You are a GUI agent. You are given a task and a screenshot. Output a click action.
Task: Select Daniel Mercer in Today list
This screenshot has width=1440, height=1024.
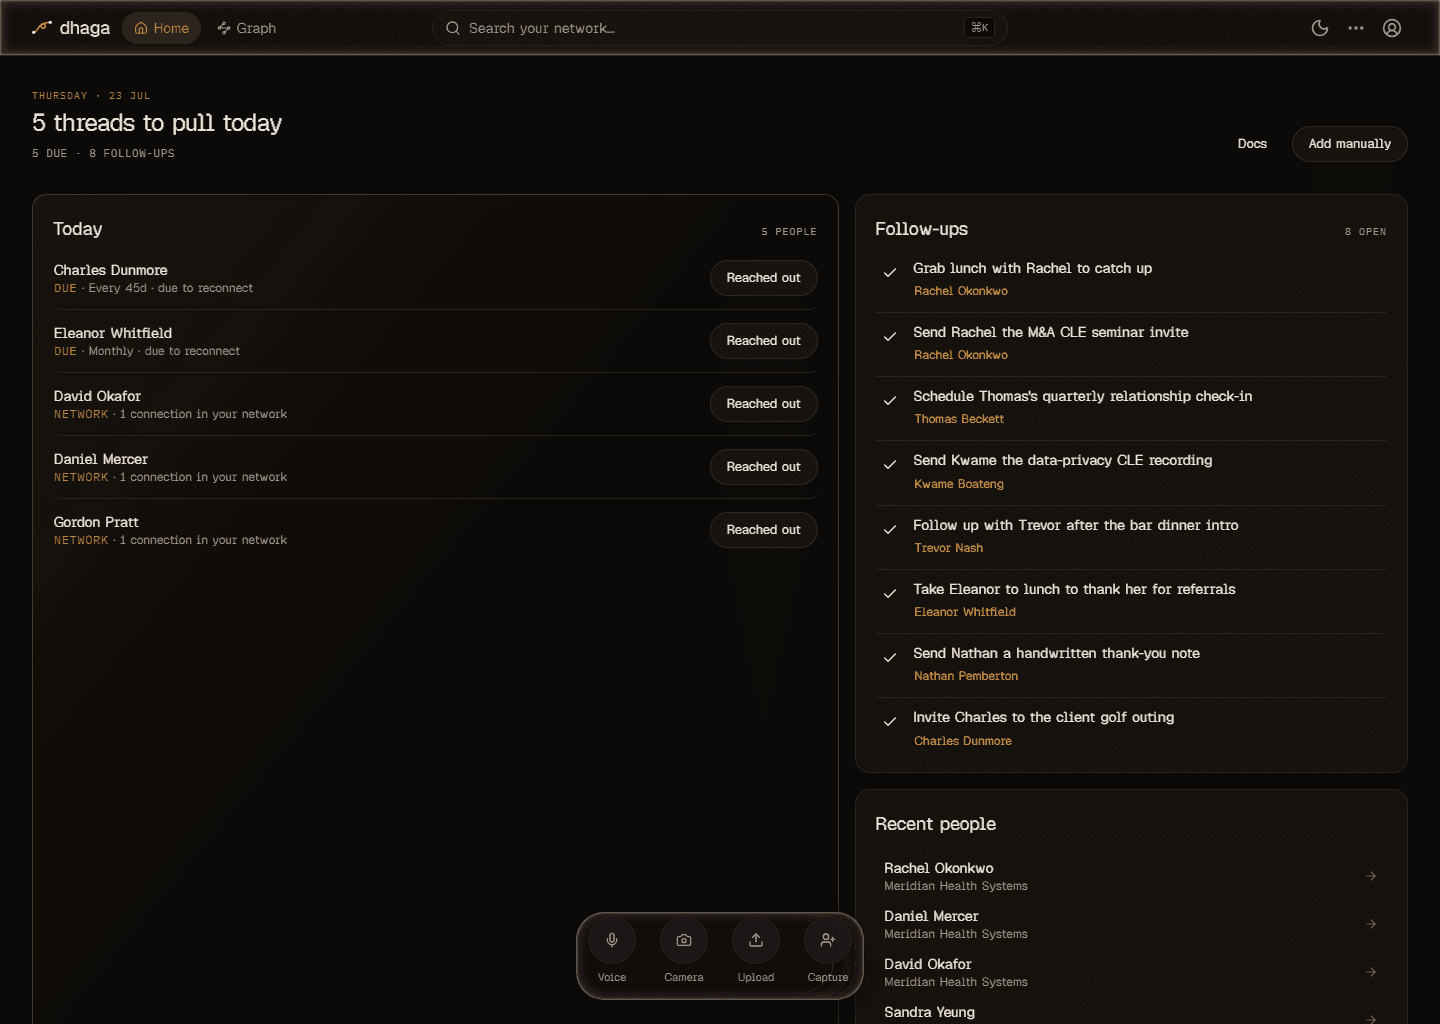click(x=101, y=459)
